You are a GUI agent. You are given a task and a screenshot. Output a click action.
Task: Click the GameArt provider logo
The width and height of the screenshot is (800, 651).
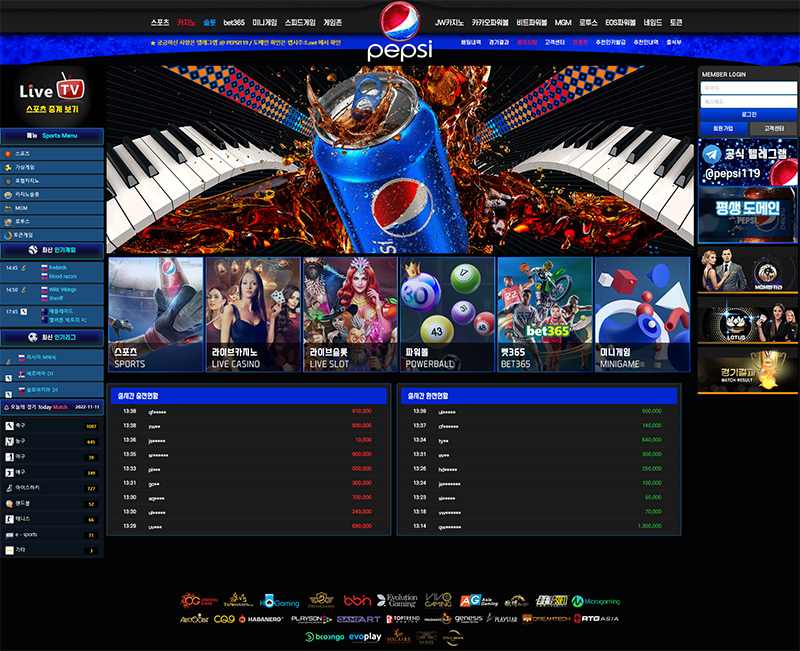coord(359,619)
